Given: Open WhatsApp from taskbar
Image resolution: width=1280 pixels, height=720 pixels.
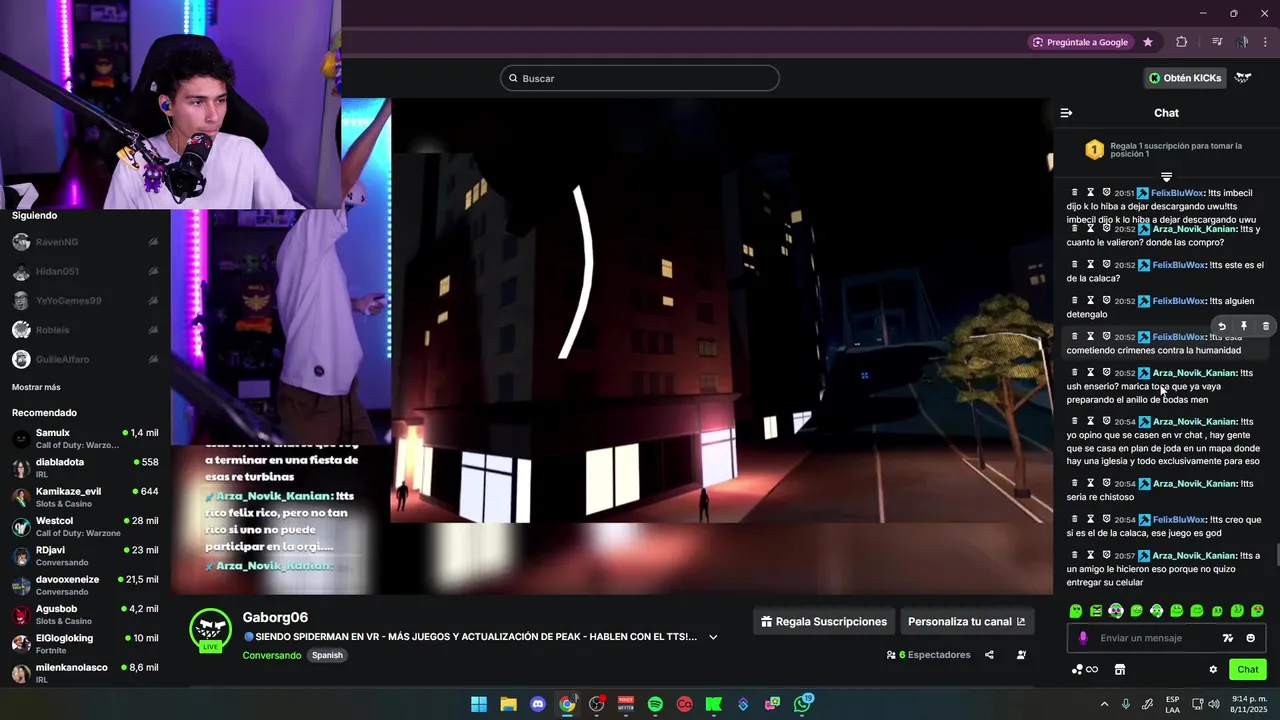Looking at the screenshot, I should coord(802,704).
